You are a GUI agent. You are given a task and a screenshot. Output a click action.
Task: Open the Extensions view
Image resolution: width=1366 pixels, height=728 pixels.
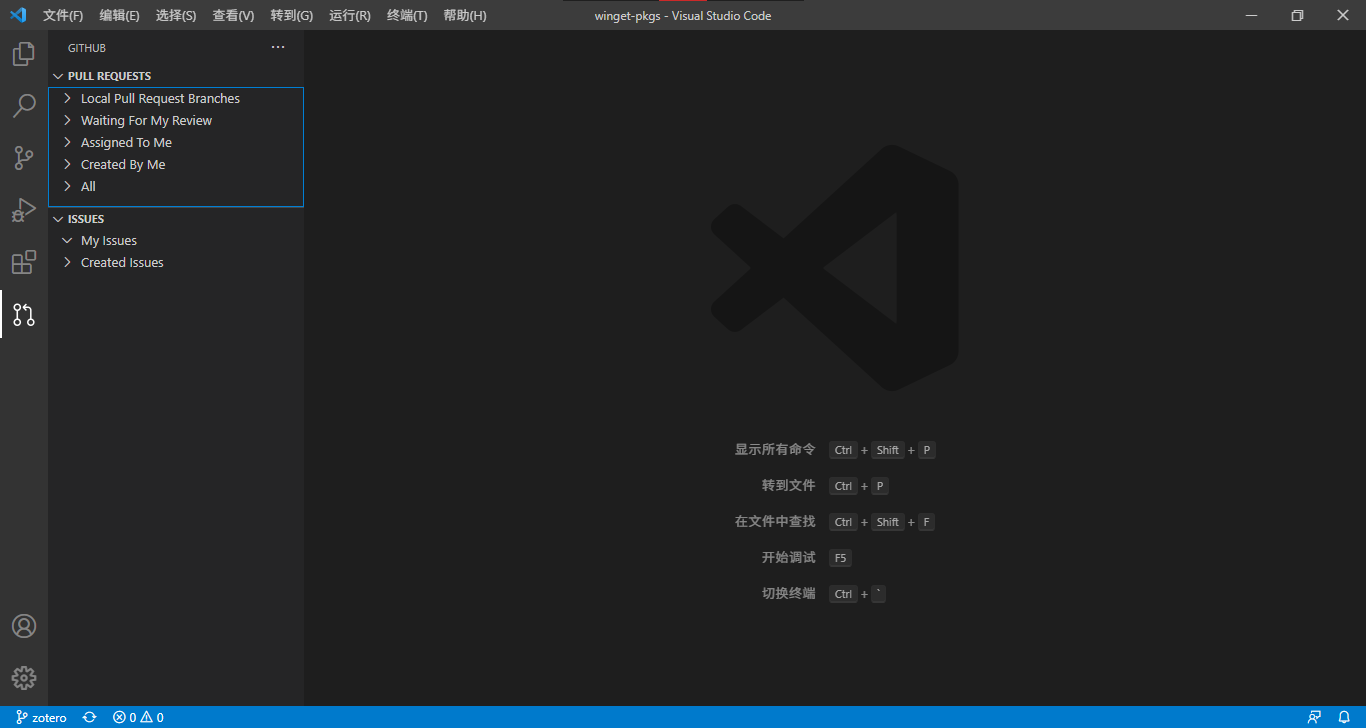coord(23,262)
